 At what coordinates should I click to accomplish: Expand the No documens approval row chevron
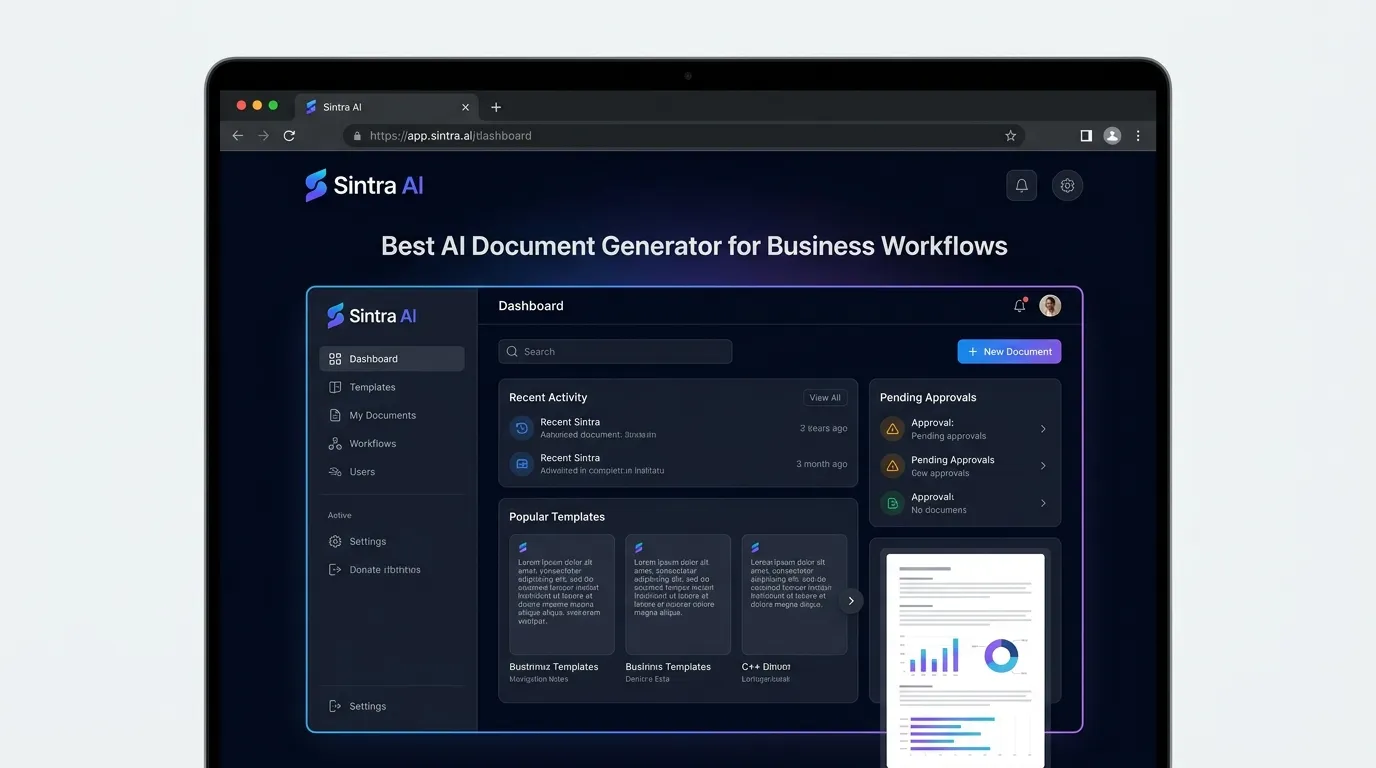point(1043,503)
